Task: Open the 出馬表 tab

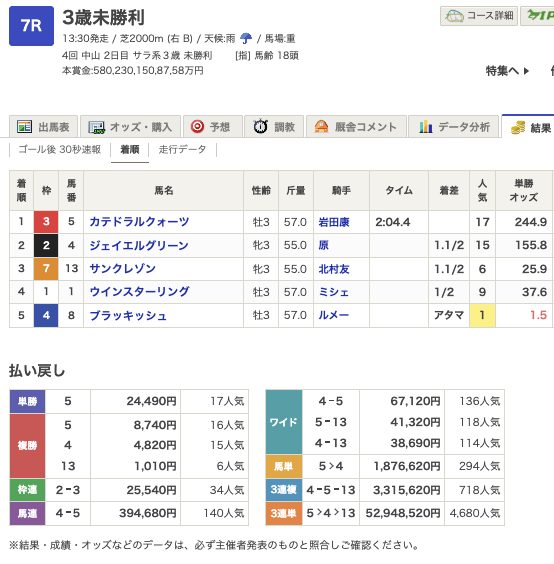Action: tap(44, 127)
